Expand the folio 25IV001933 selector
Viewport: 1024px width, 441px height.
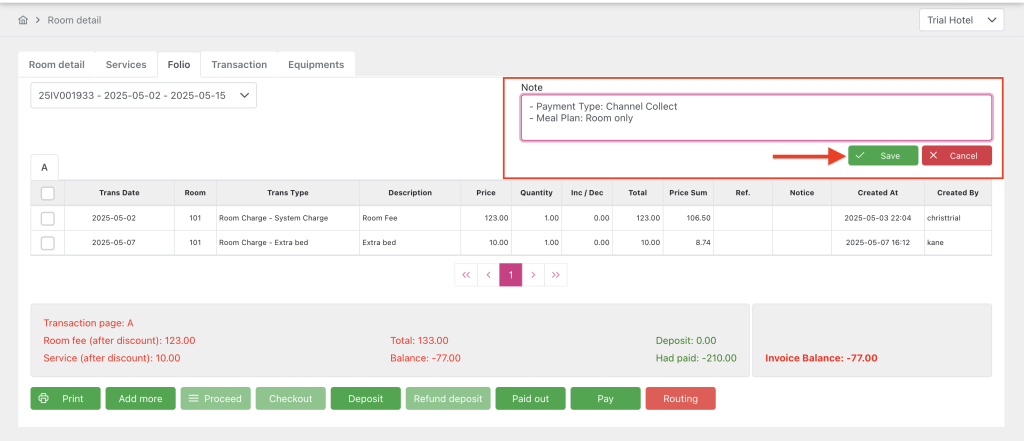pyautogui.click(x=143, y=95)
